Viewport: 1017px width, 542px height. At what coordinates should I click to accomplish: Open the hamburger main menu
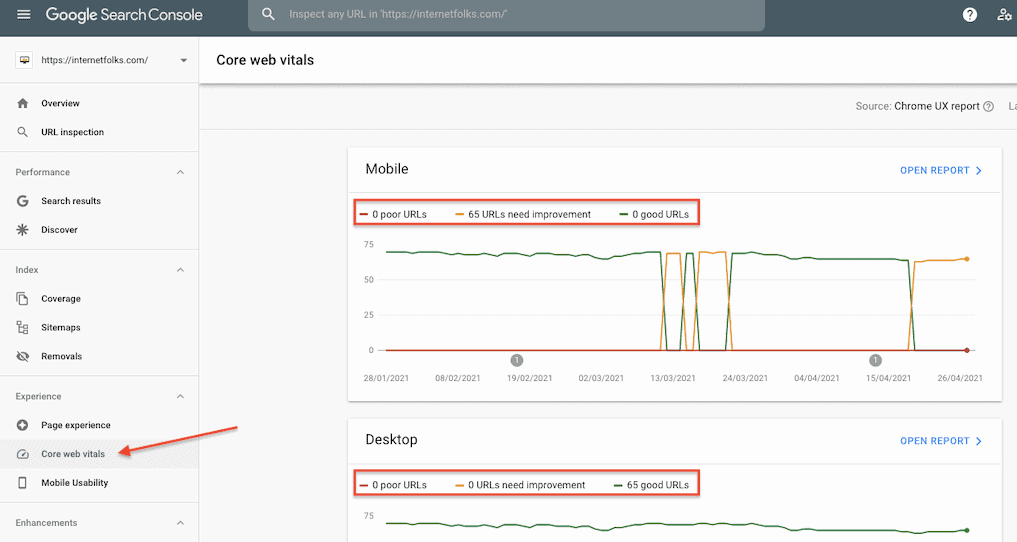24,15
